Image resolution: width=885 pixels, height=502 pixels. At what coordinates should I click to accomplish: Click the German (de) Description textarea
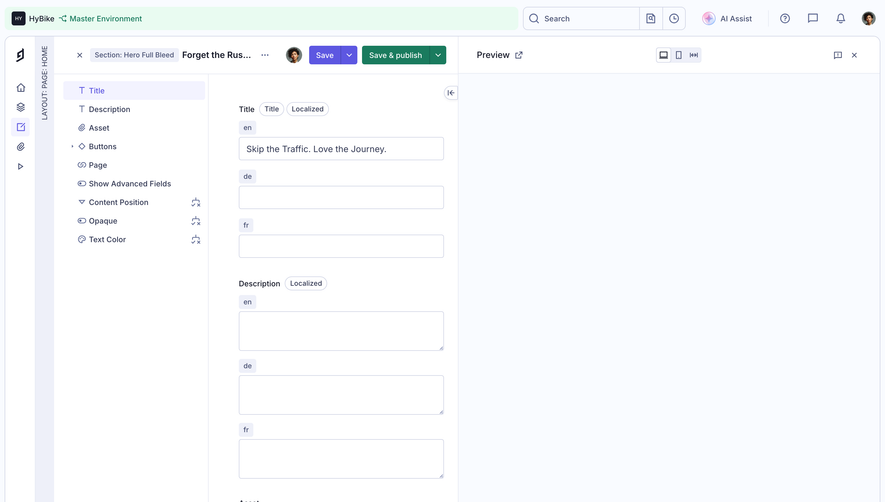[x=341, y=395]
